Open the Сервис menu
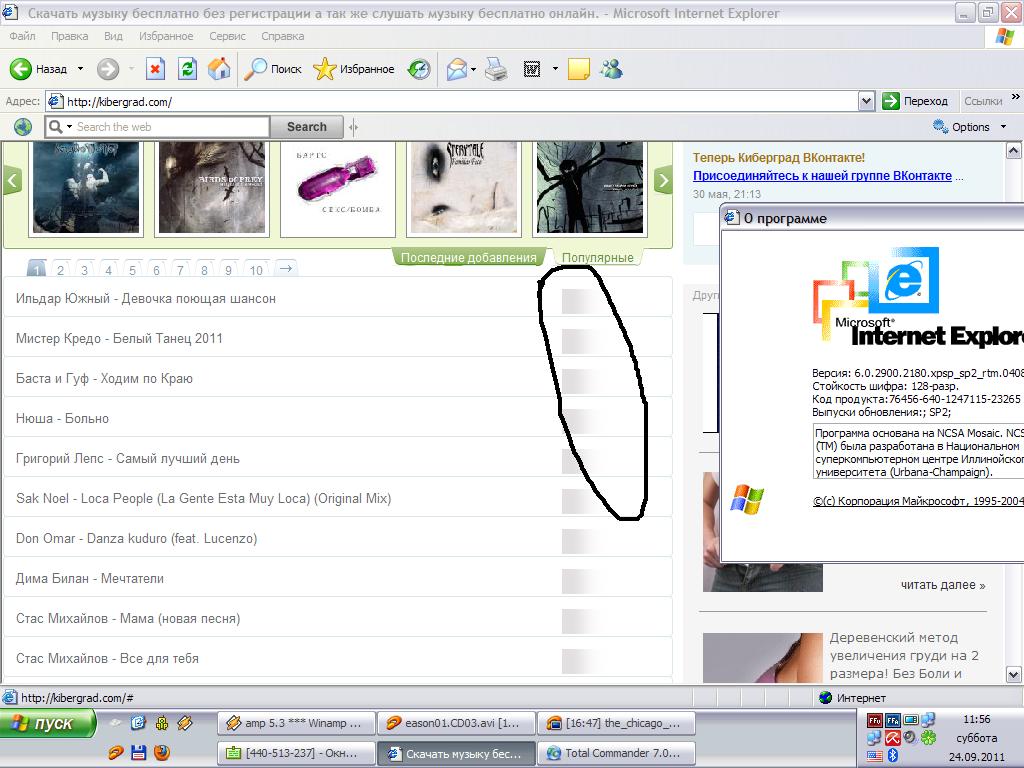The height and width of the screenshot is (768, 1024). click(227, 36)
